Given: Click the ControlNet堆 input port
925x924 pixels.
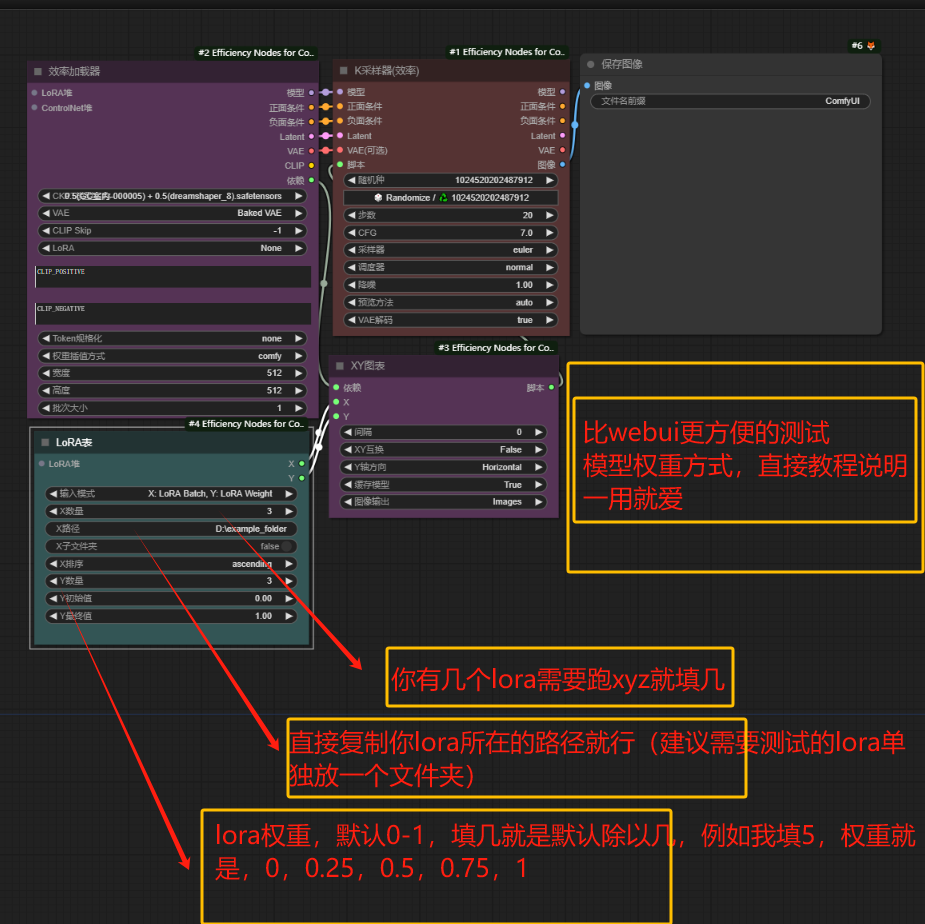Looking at the screenshot, I should point(35,107).
